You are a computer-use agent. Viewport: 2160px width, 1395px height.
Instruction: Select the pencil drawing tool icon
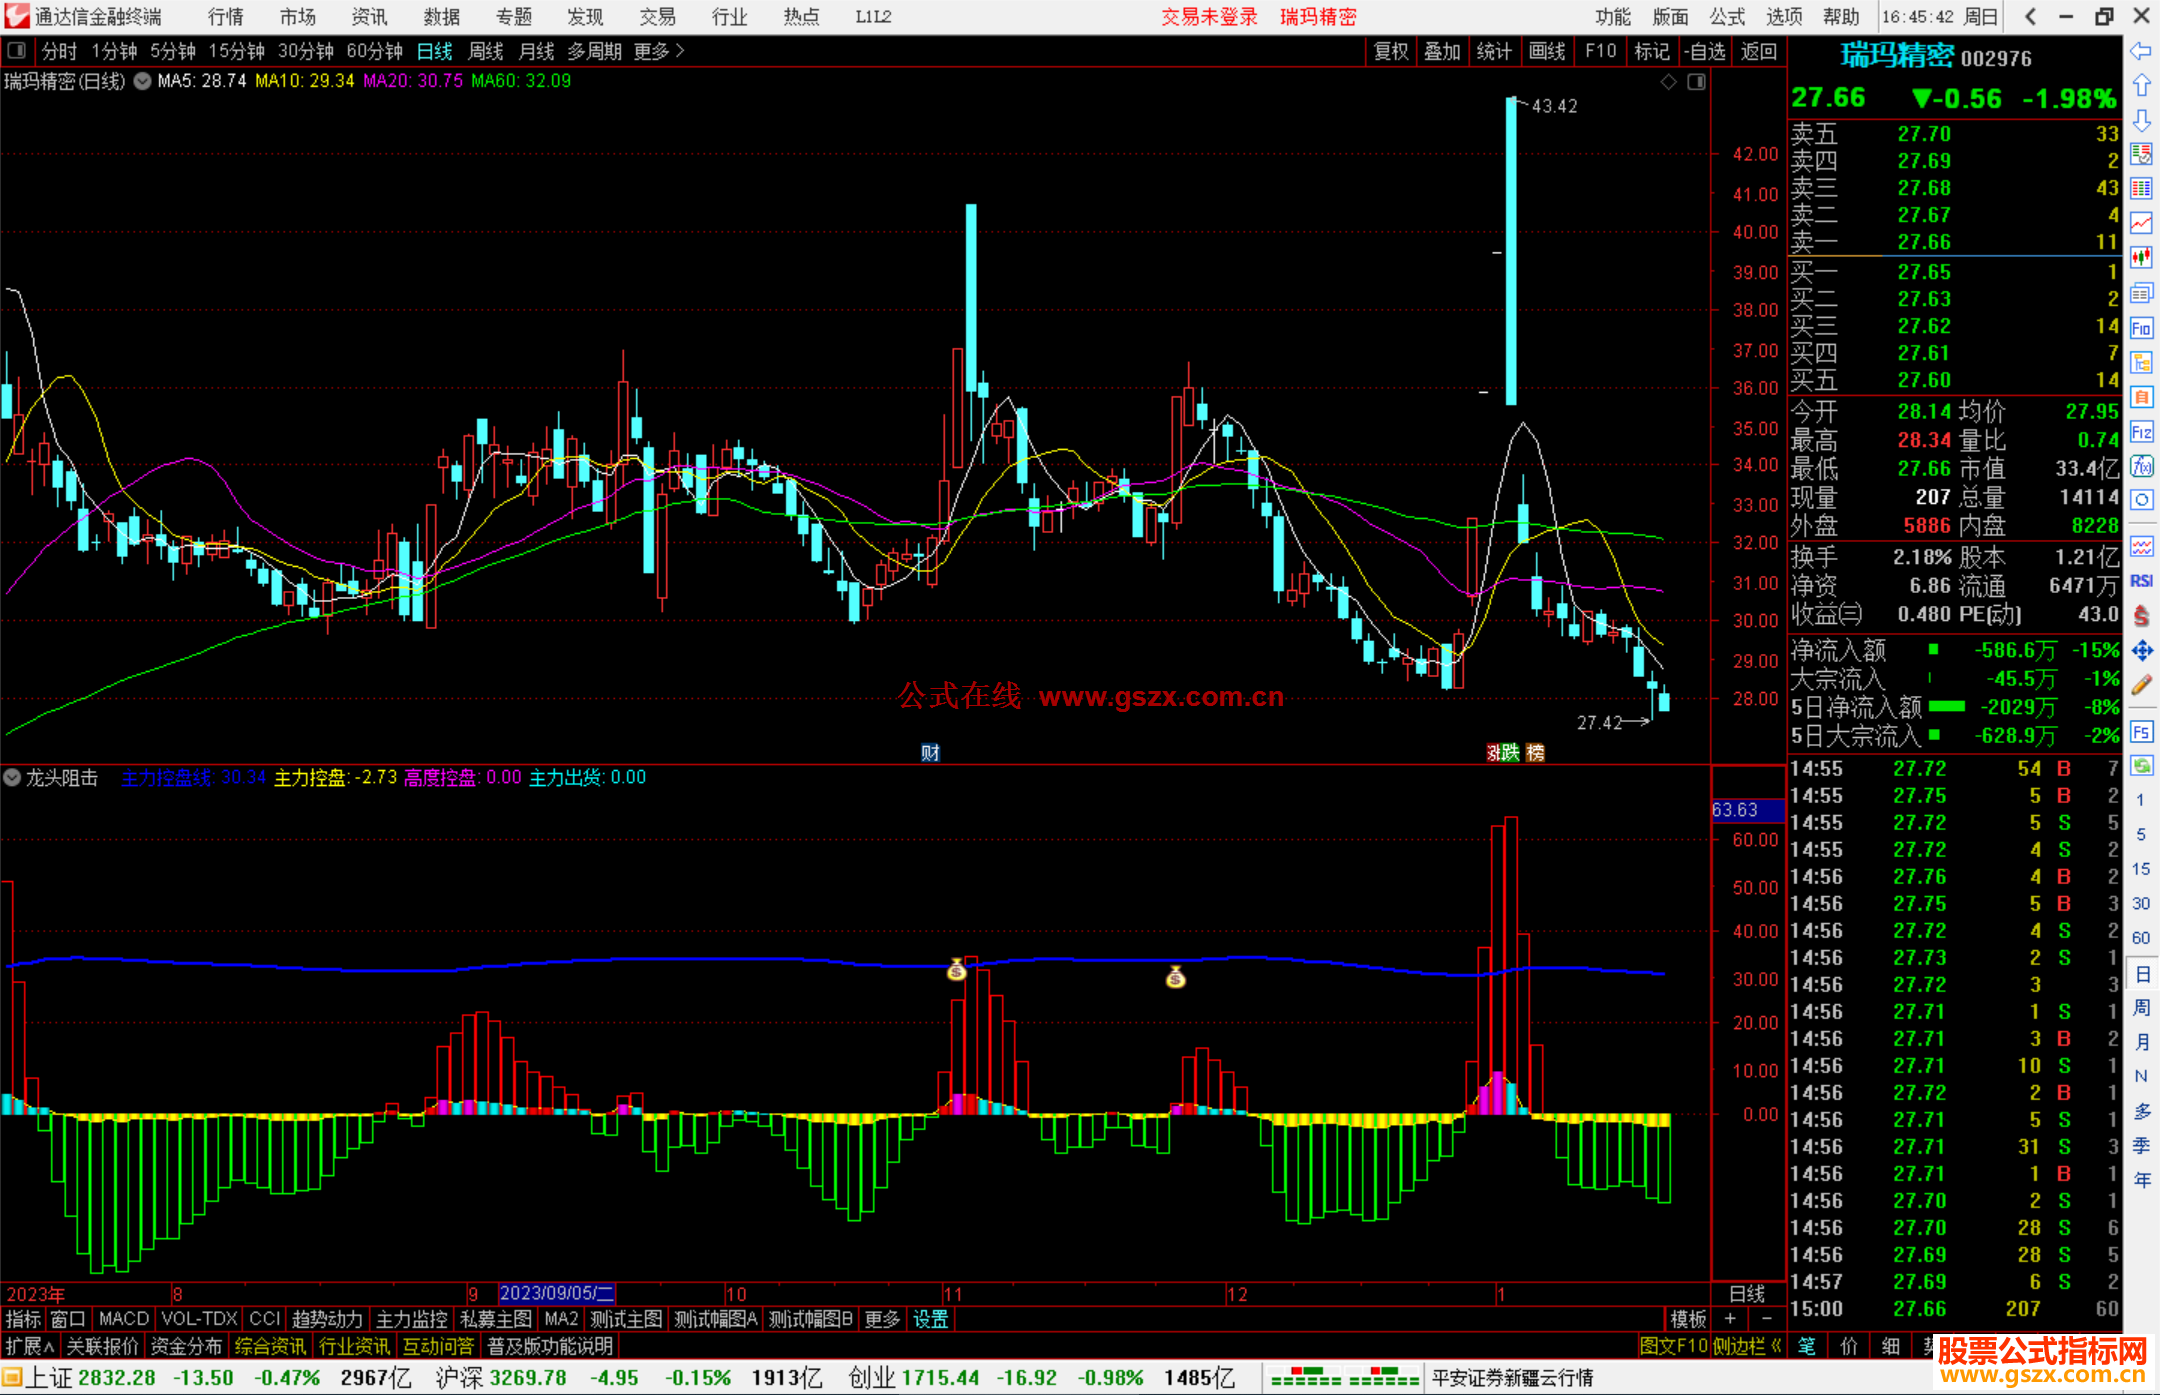[x=2141, y=686]
